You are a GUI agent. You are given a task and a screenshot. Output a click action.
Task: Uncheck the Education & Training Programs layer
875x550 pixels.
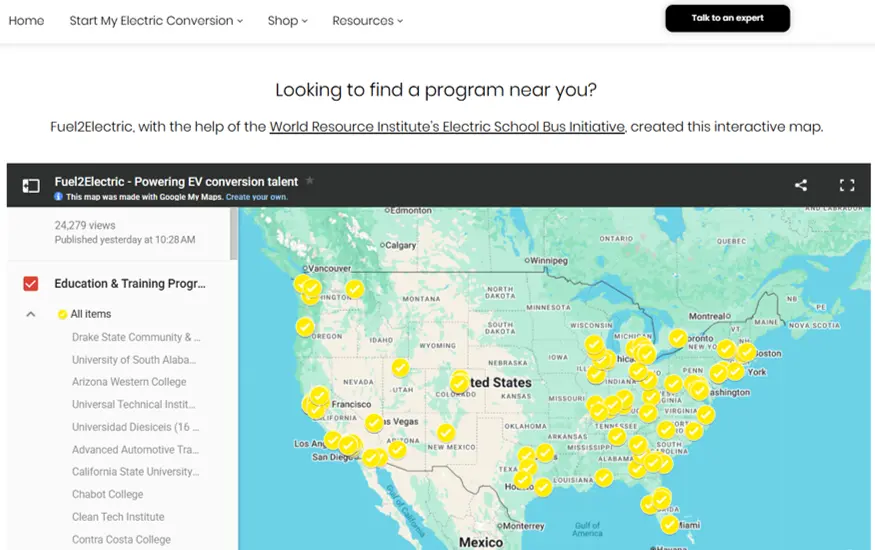click(x=31, y=284)
